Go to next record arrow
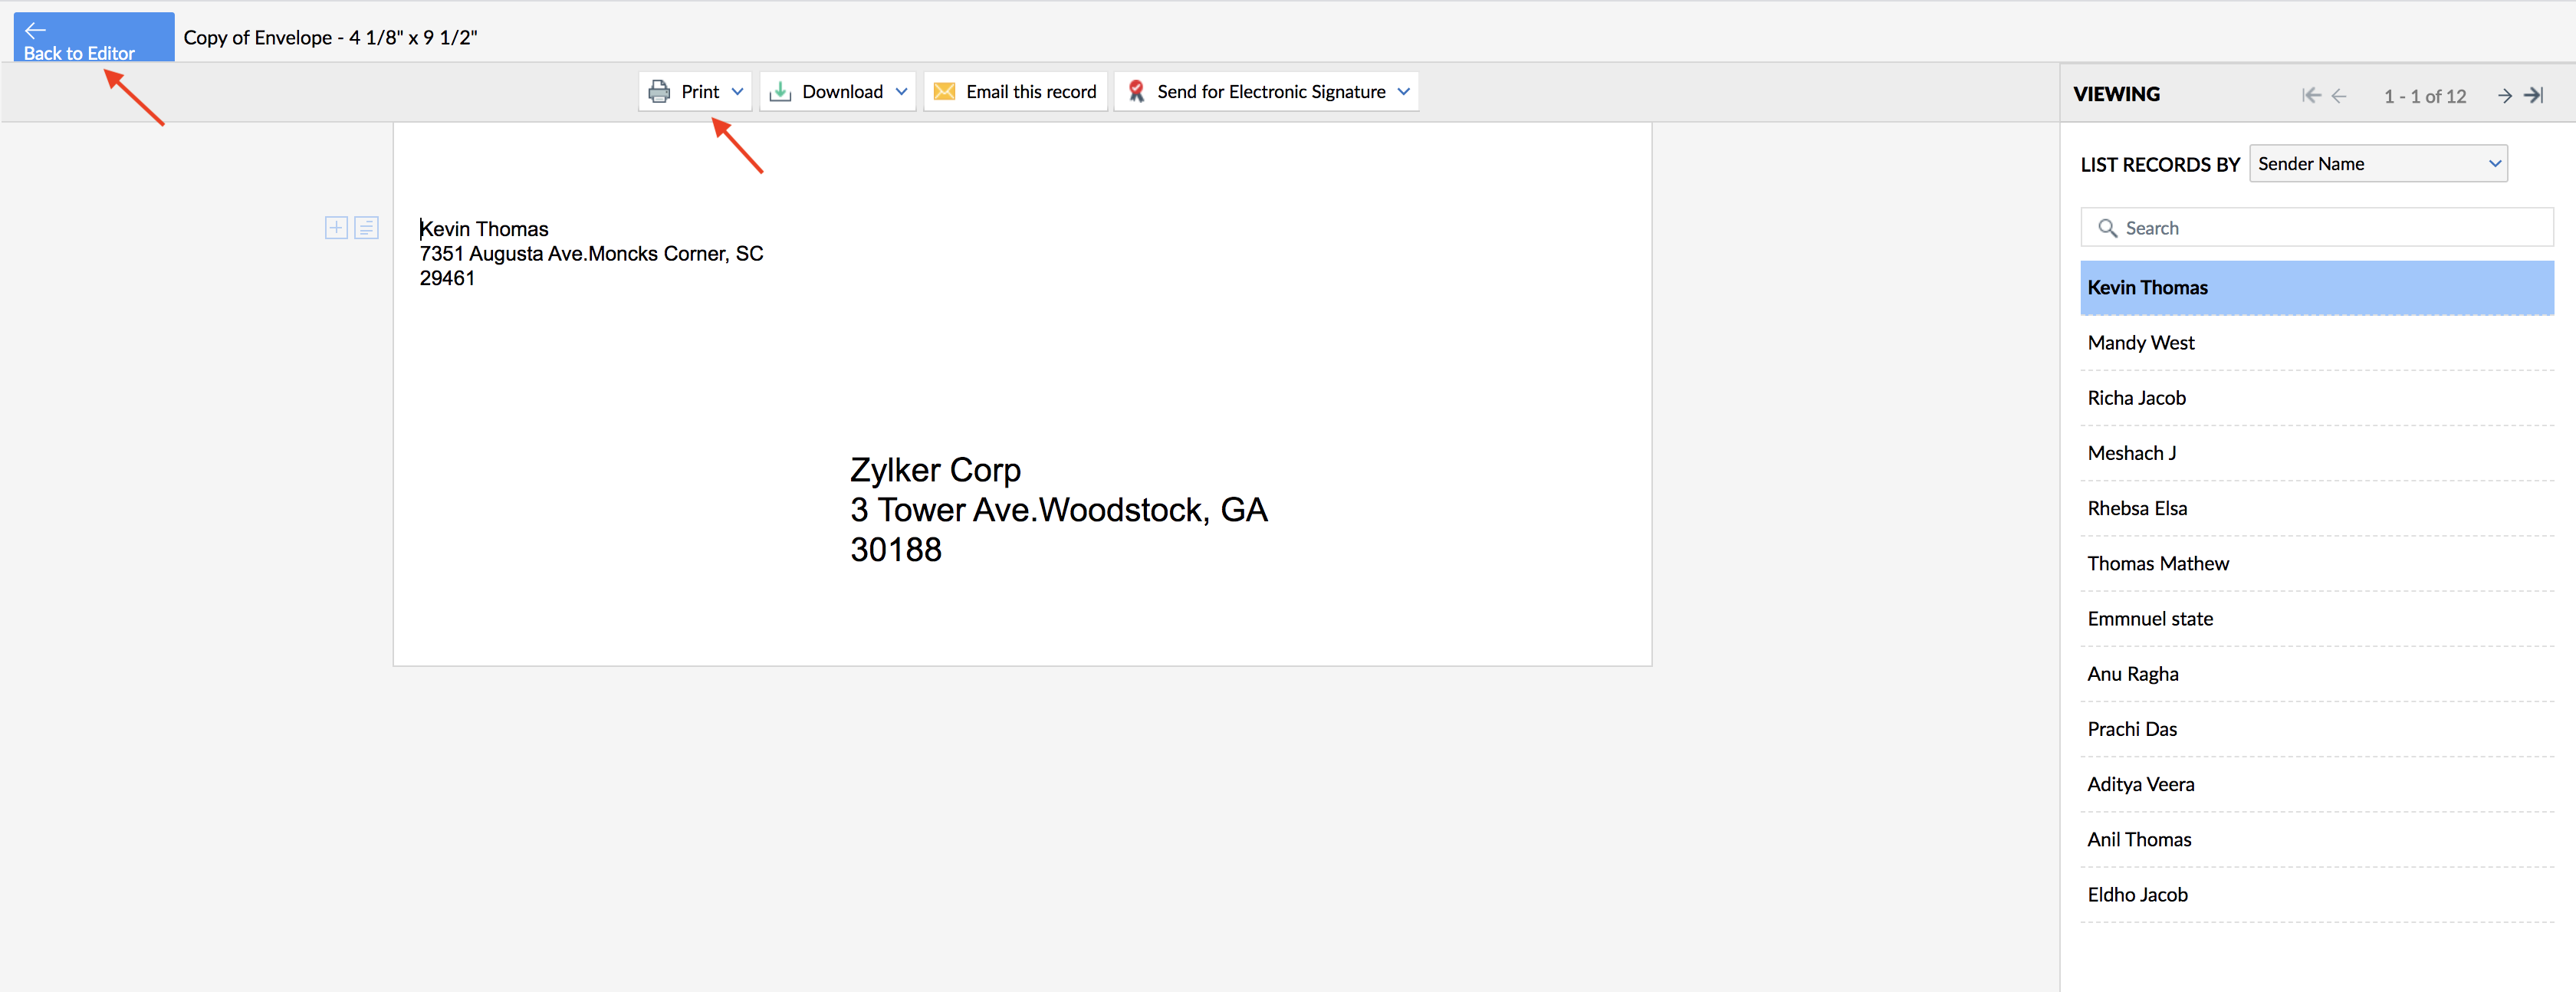The width and height of the screenshot is (2576, 992). click(2504, 96)
